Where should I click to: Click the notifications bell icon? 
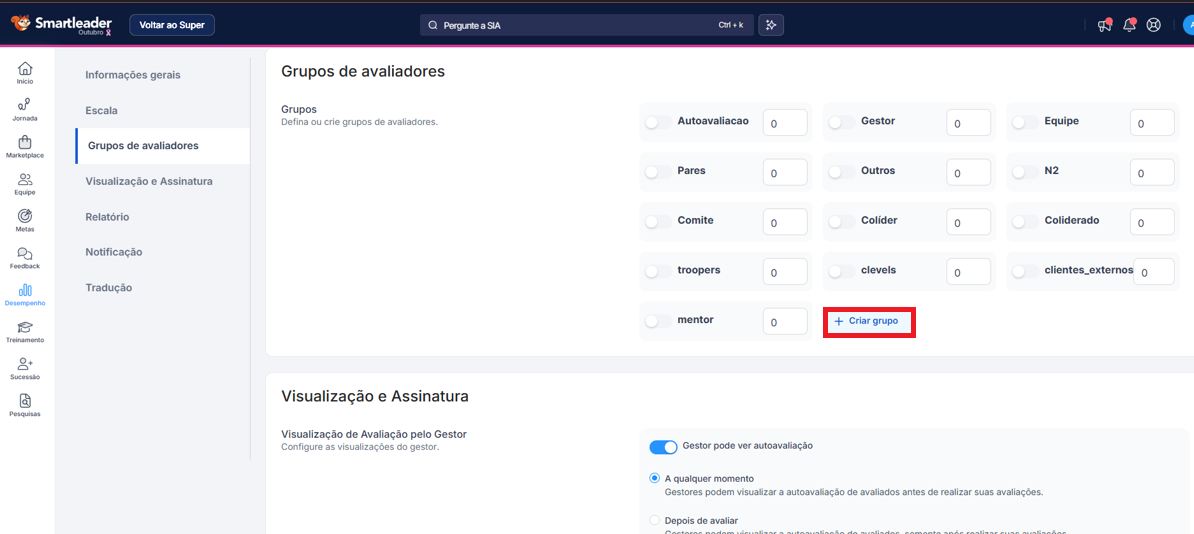click(x=1129, y=25)
